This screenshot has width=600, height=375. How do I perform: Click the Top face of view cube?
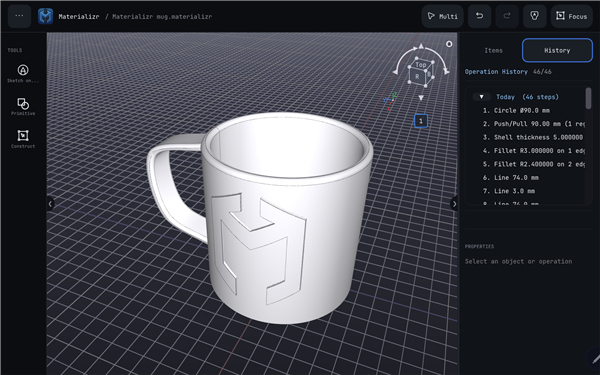pos(421,65)
